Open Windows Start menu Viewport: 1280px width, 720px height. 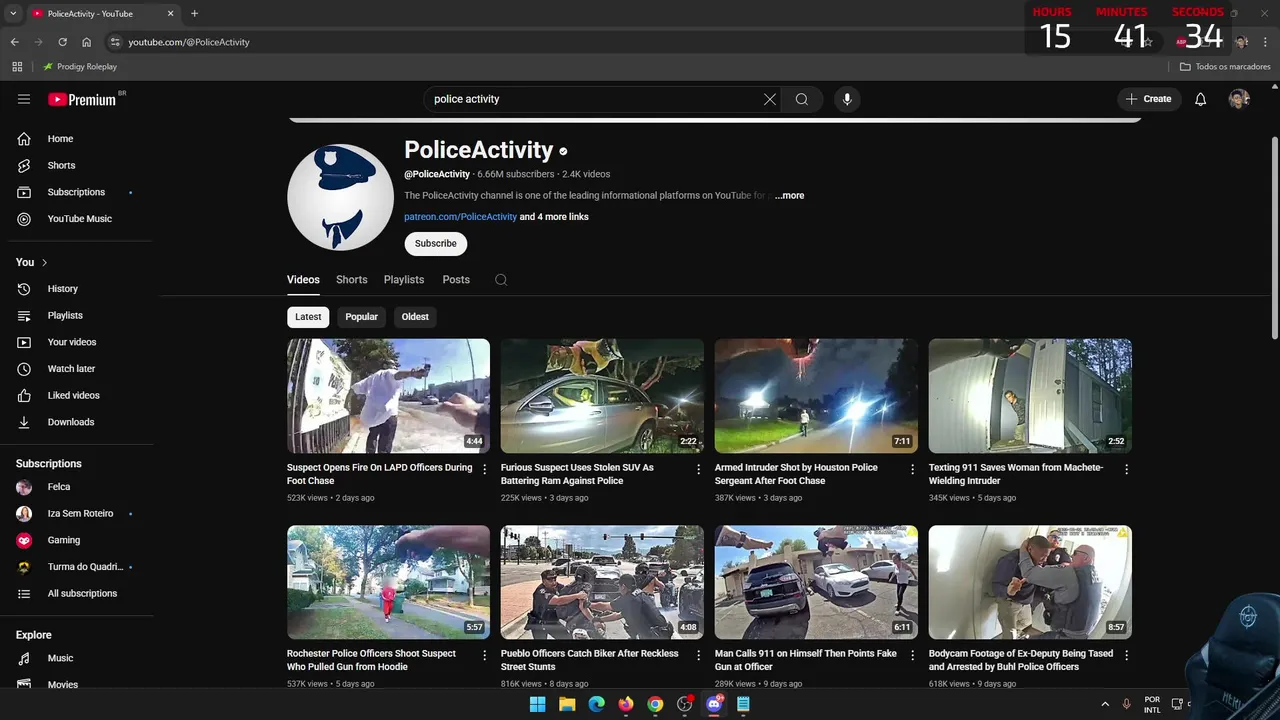(537, 704)
